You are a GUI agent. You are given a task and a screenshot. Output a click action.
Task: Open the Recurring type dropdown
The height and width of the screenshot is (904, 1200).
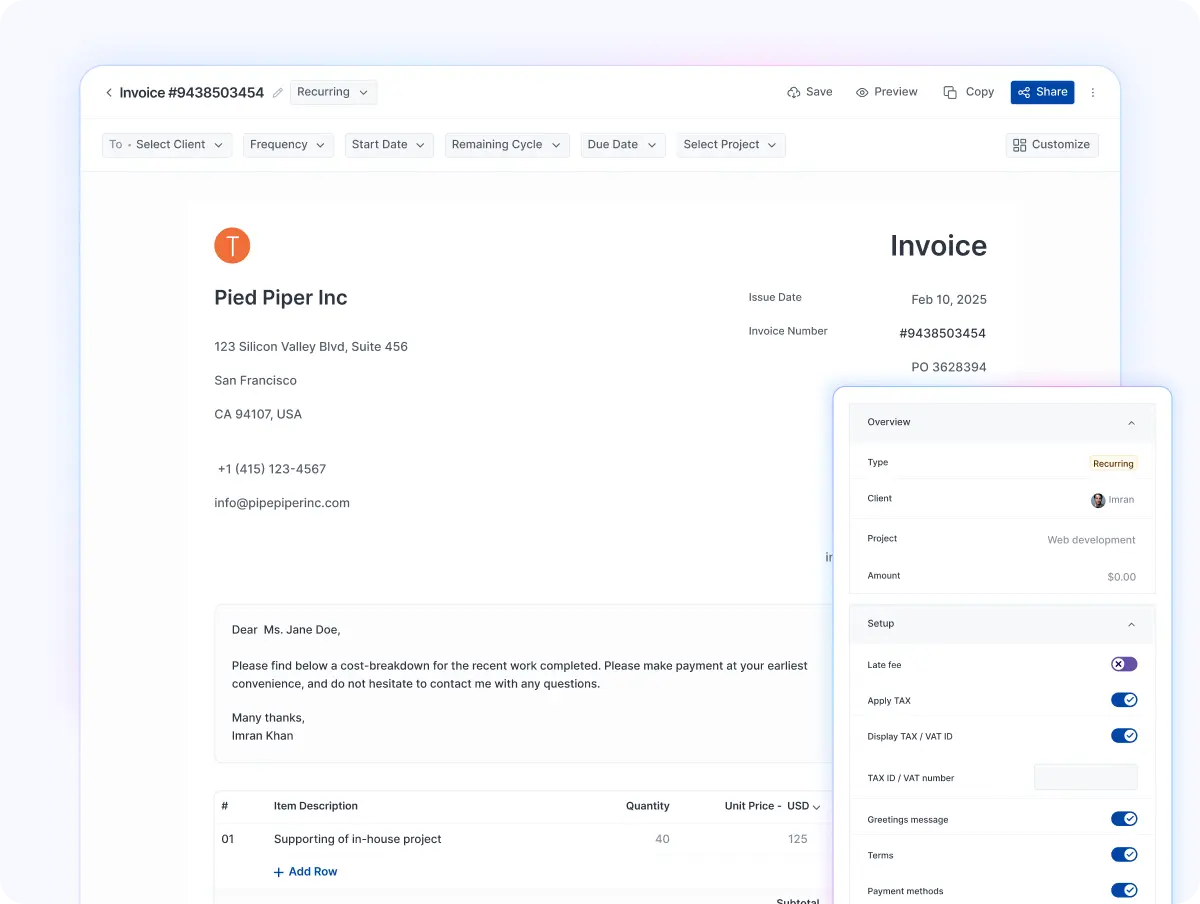[333, 92]
